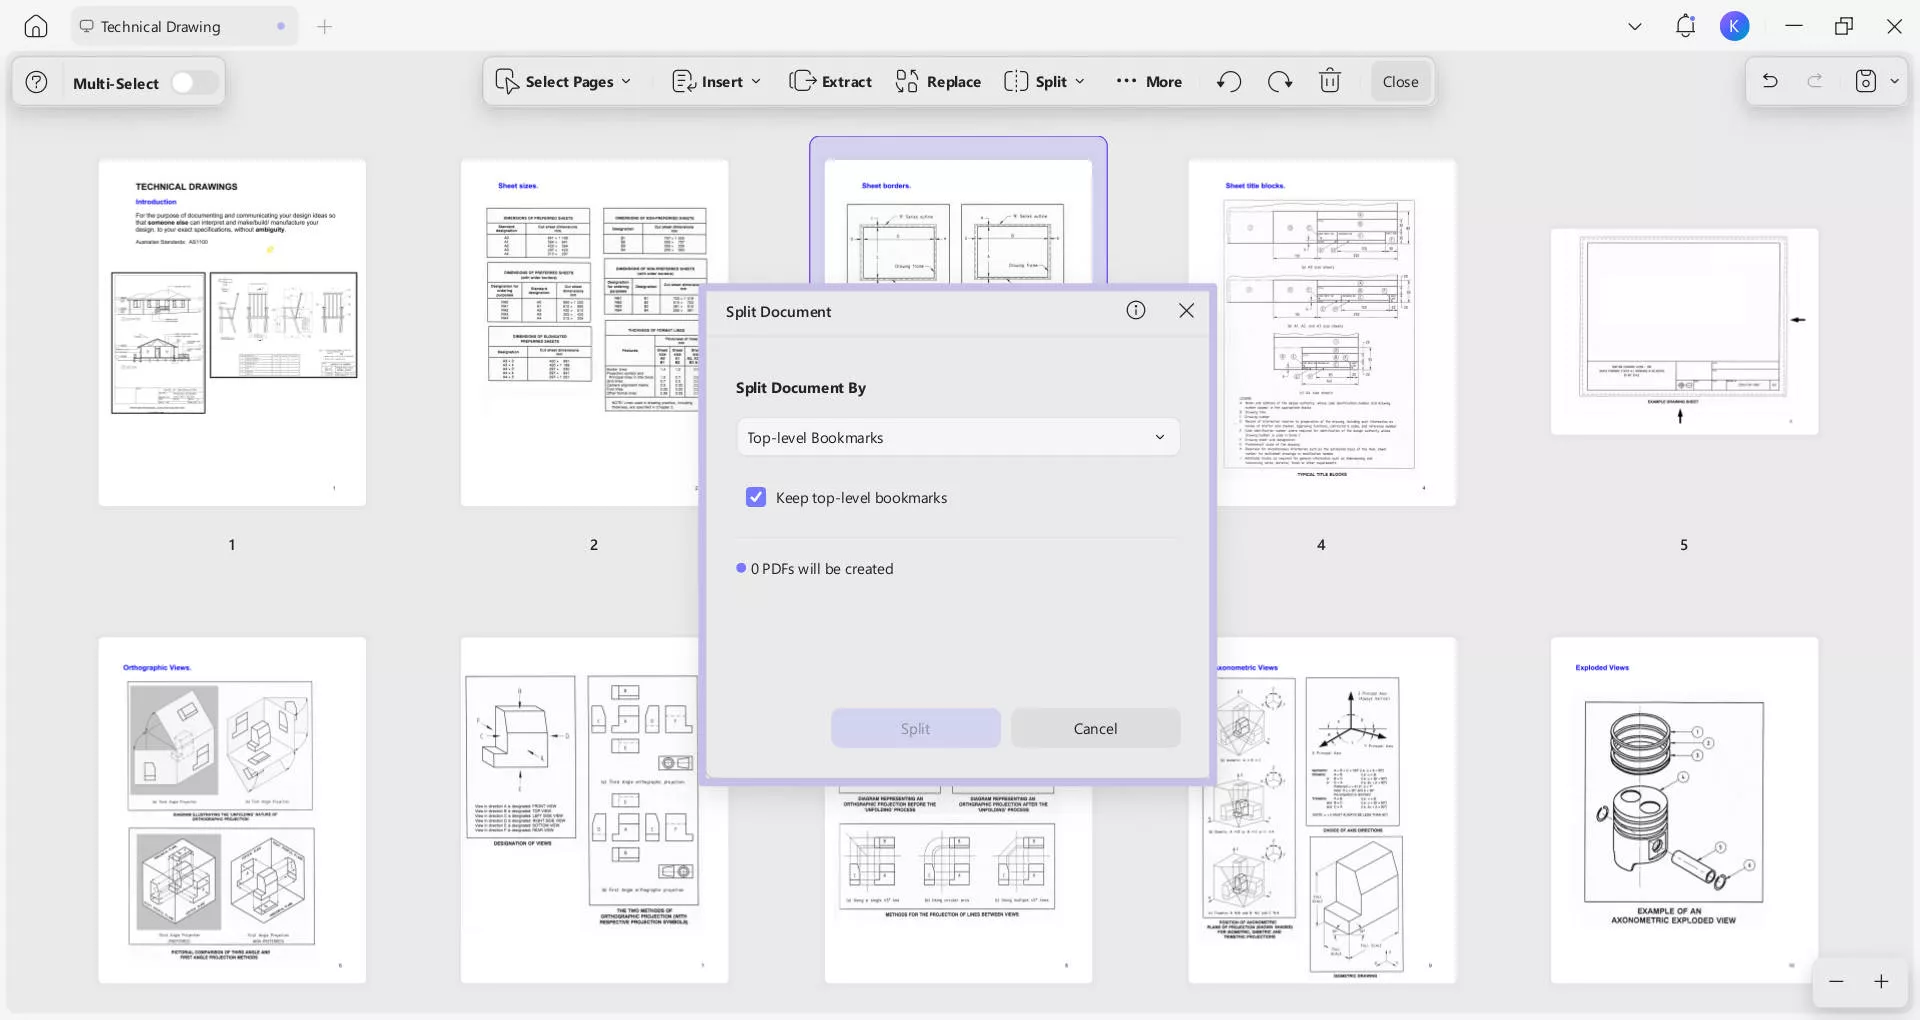This screenshot has width=1920, height=1020.
Task: Zoom in thumbnails with plus button
Action: (1881, 982)
